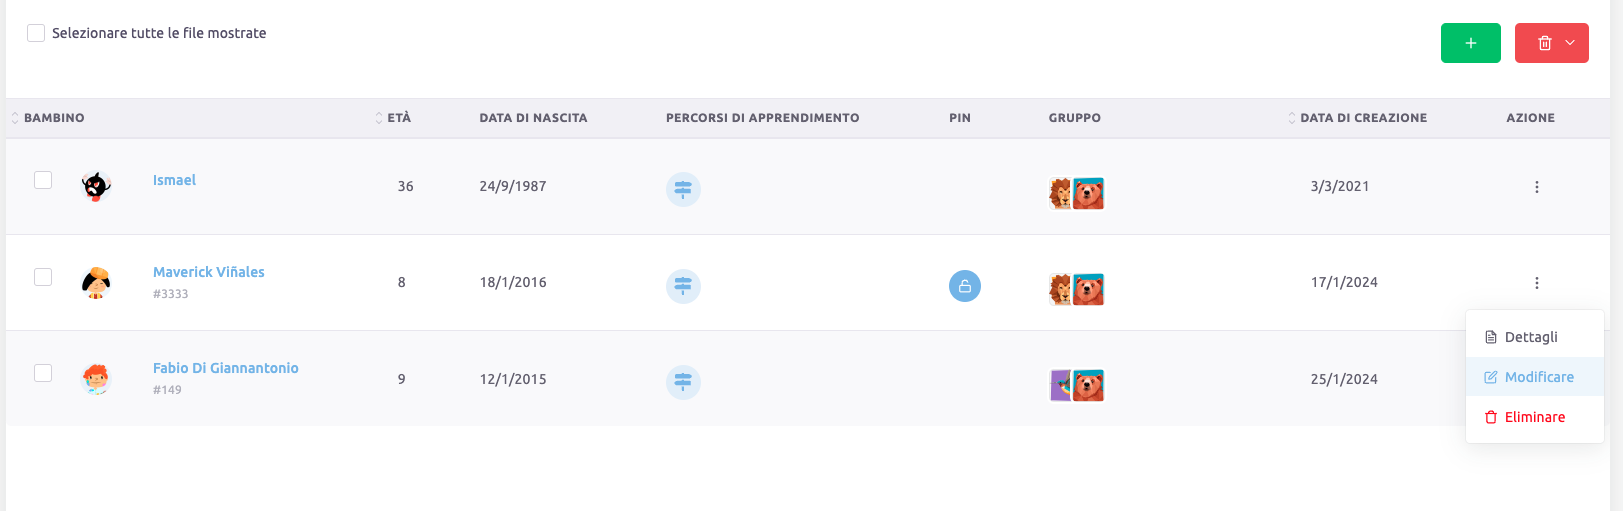
Task: Open the three-dot action menu for Ismael
Action: coord(1536,187)
